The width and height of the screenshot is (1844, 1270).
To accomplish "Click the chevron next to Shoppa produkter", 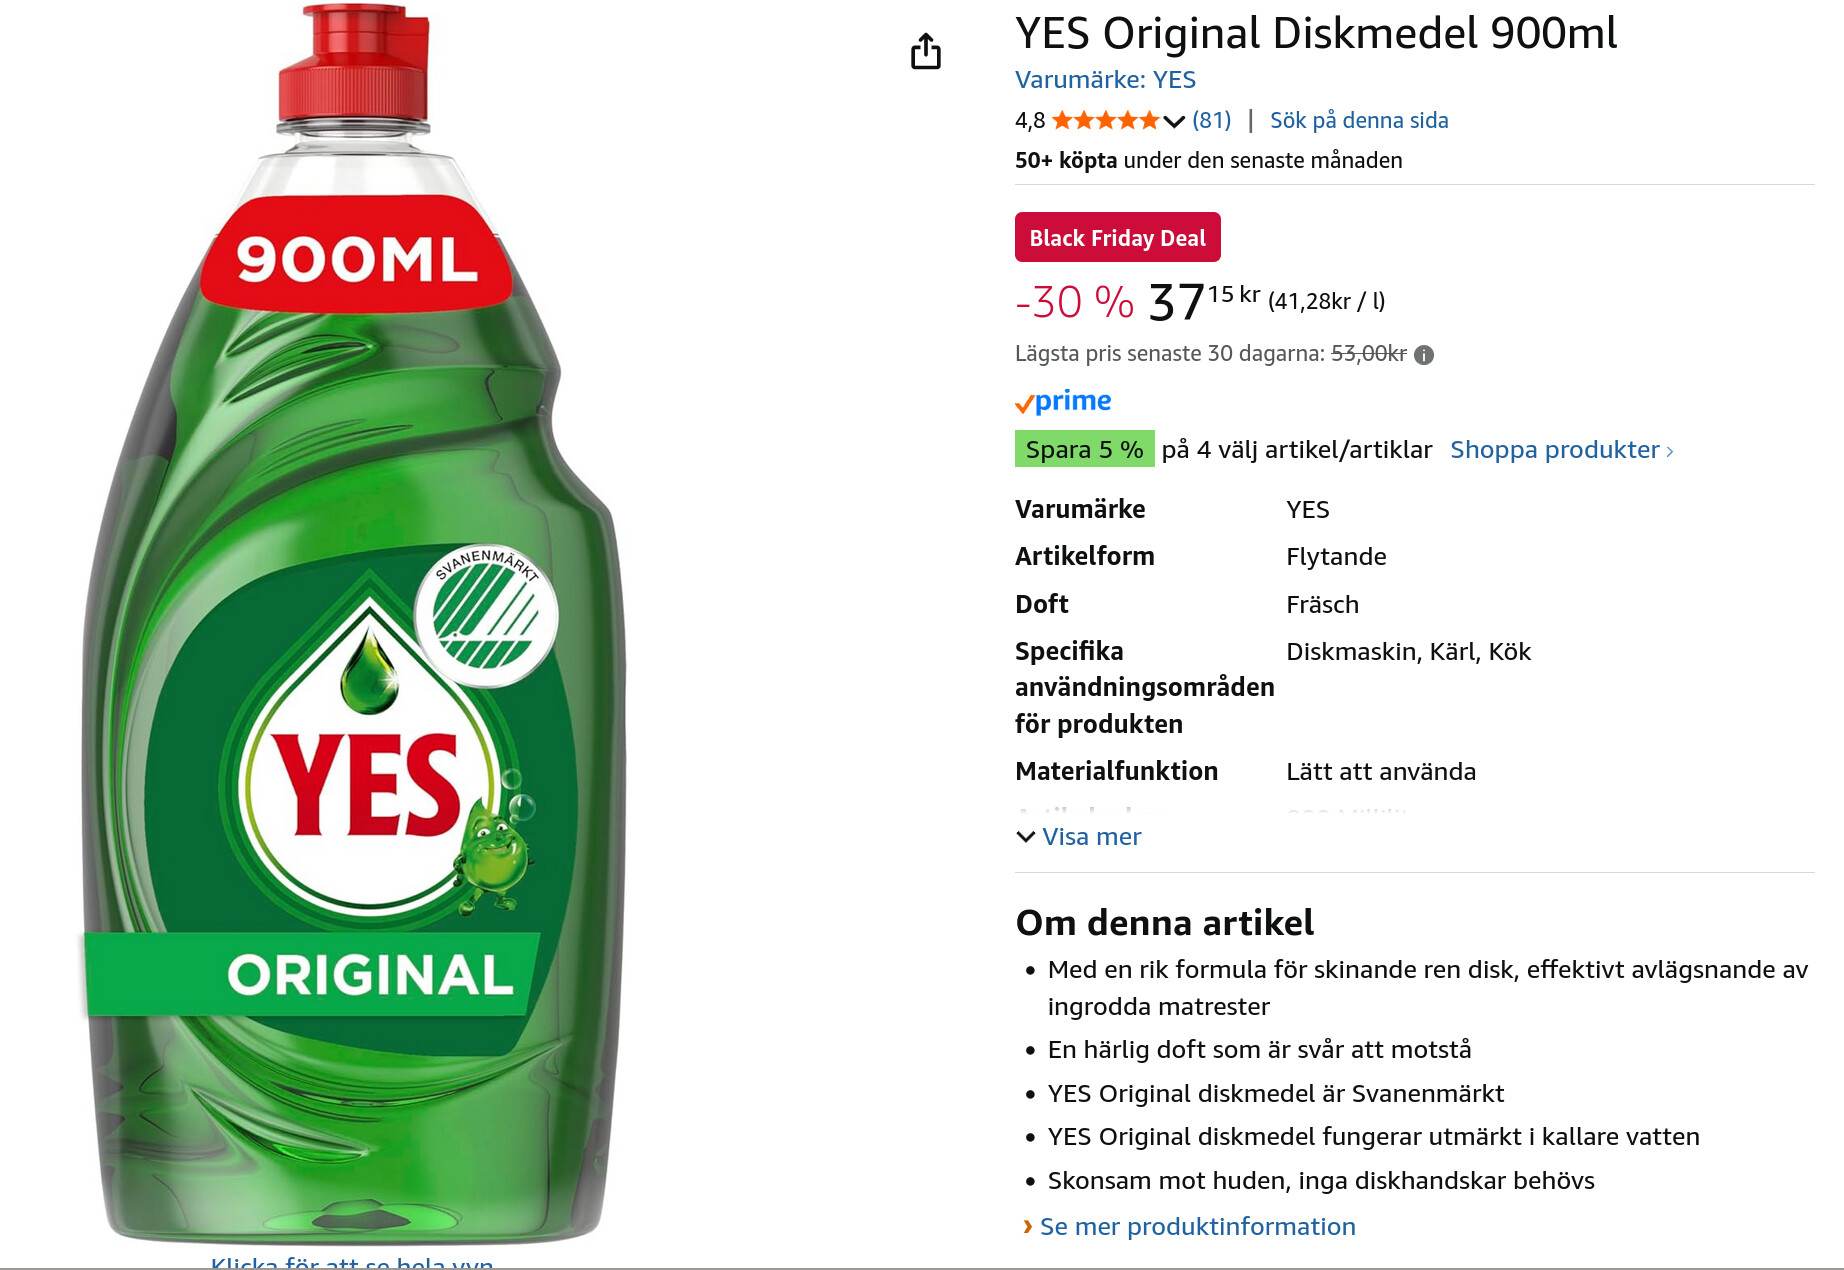I will coord(1669,452).
